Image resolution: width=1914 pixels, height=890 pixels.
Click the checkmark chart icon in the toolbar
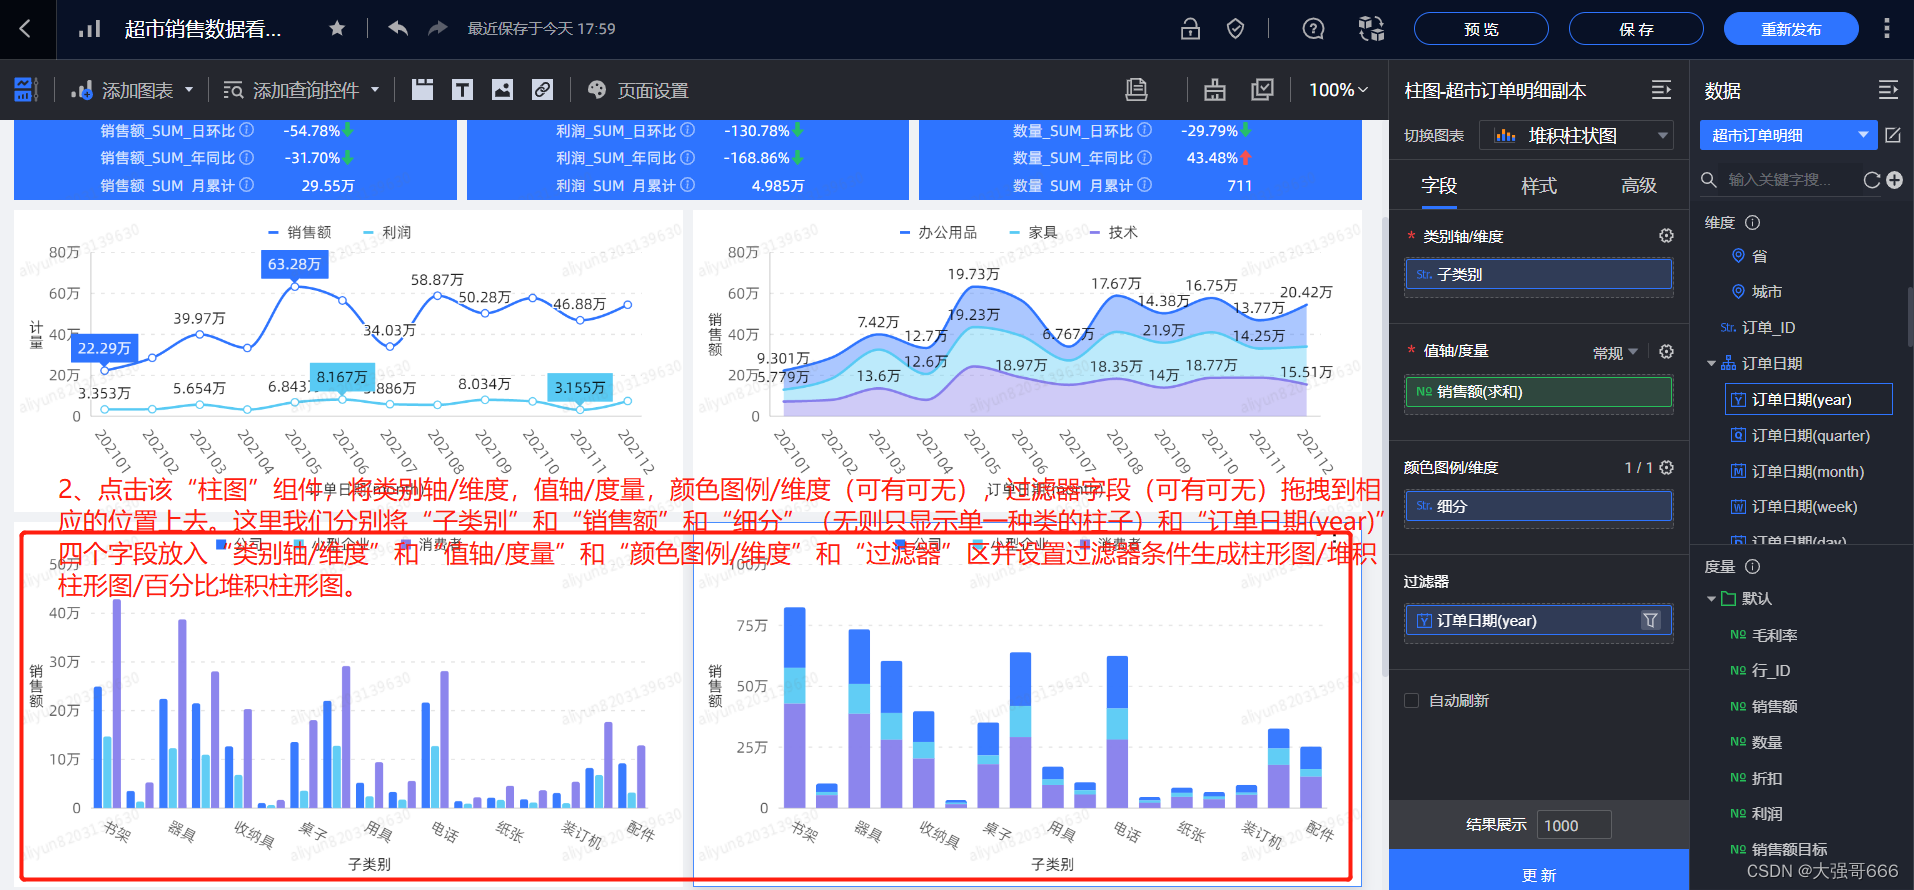coord(1262,90)
